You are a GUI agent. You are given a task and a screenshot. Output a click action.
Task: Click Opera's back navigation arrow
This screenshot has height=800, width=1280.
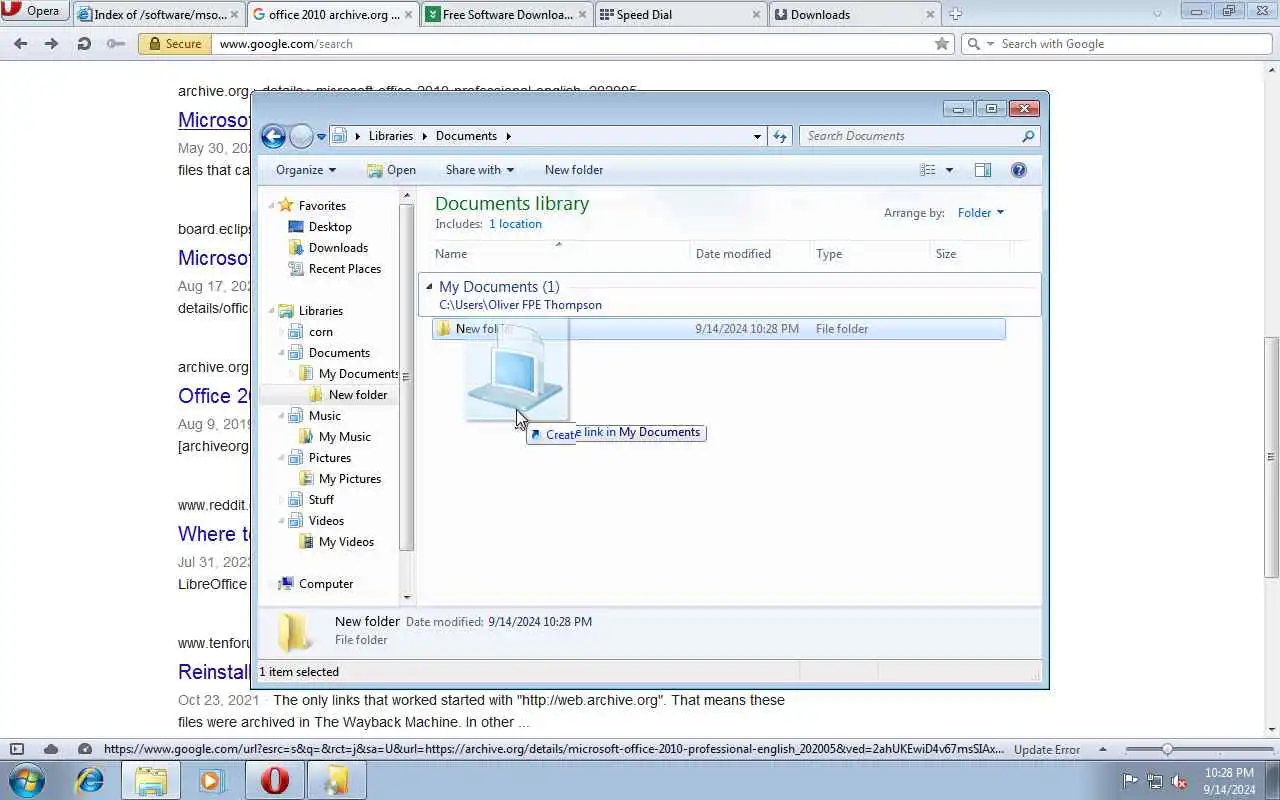coord(21,44)
